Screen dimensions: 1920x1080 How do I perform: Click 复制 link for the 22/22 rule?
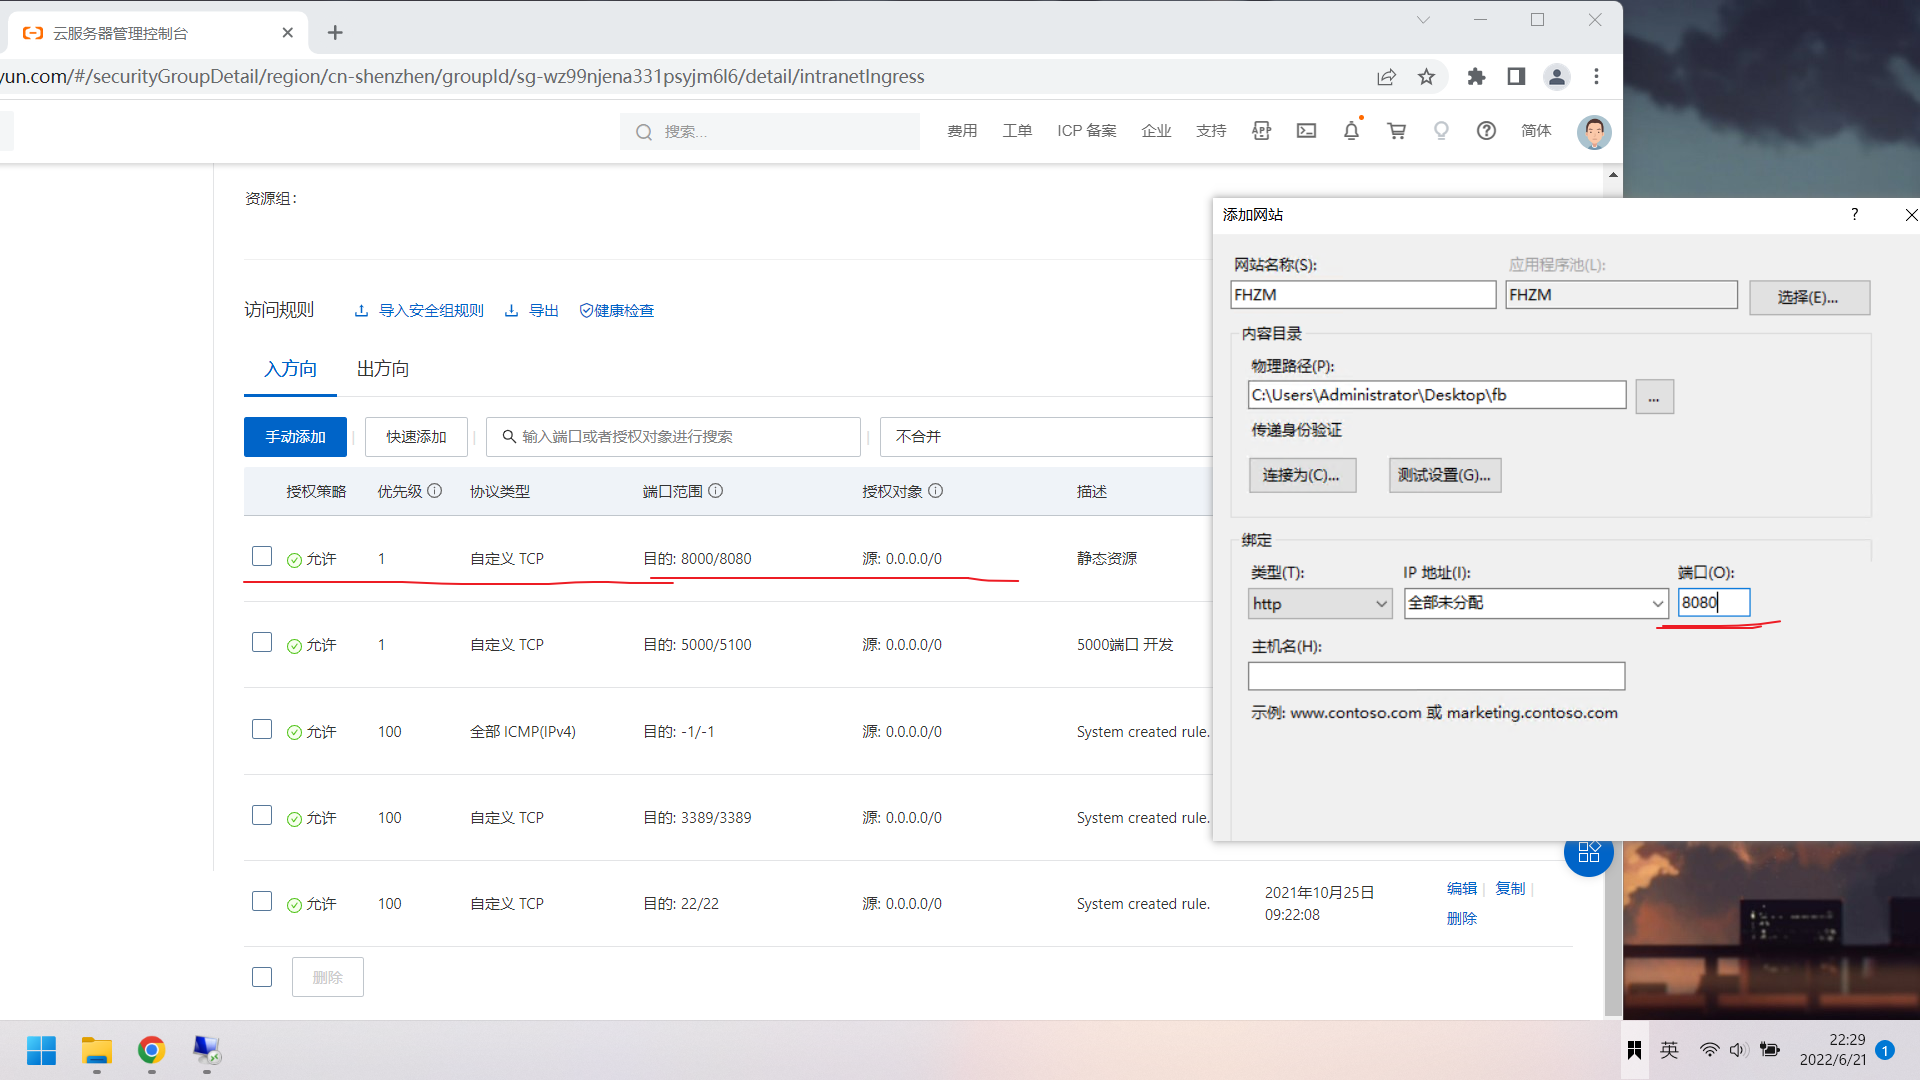coord(1510,888)
